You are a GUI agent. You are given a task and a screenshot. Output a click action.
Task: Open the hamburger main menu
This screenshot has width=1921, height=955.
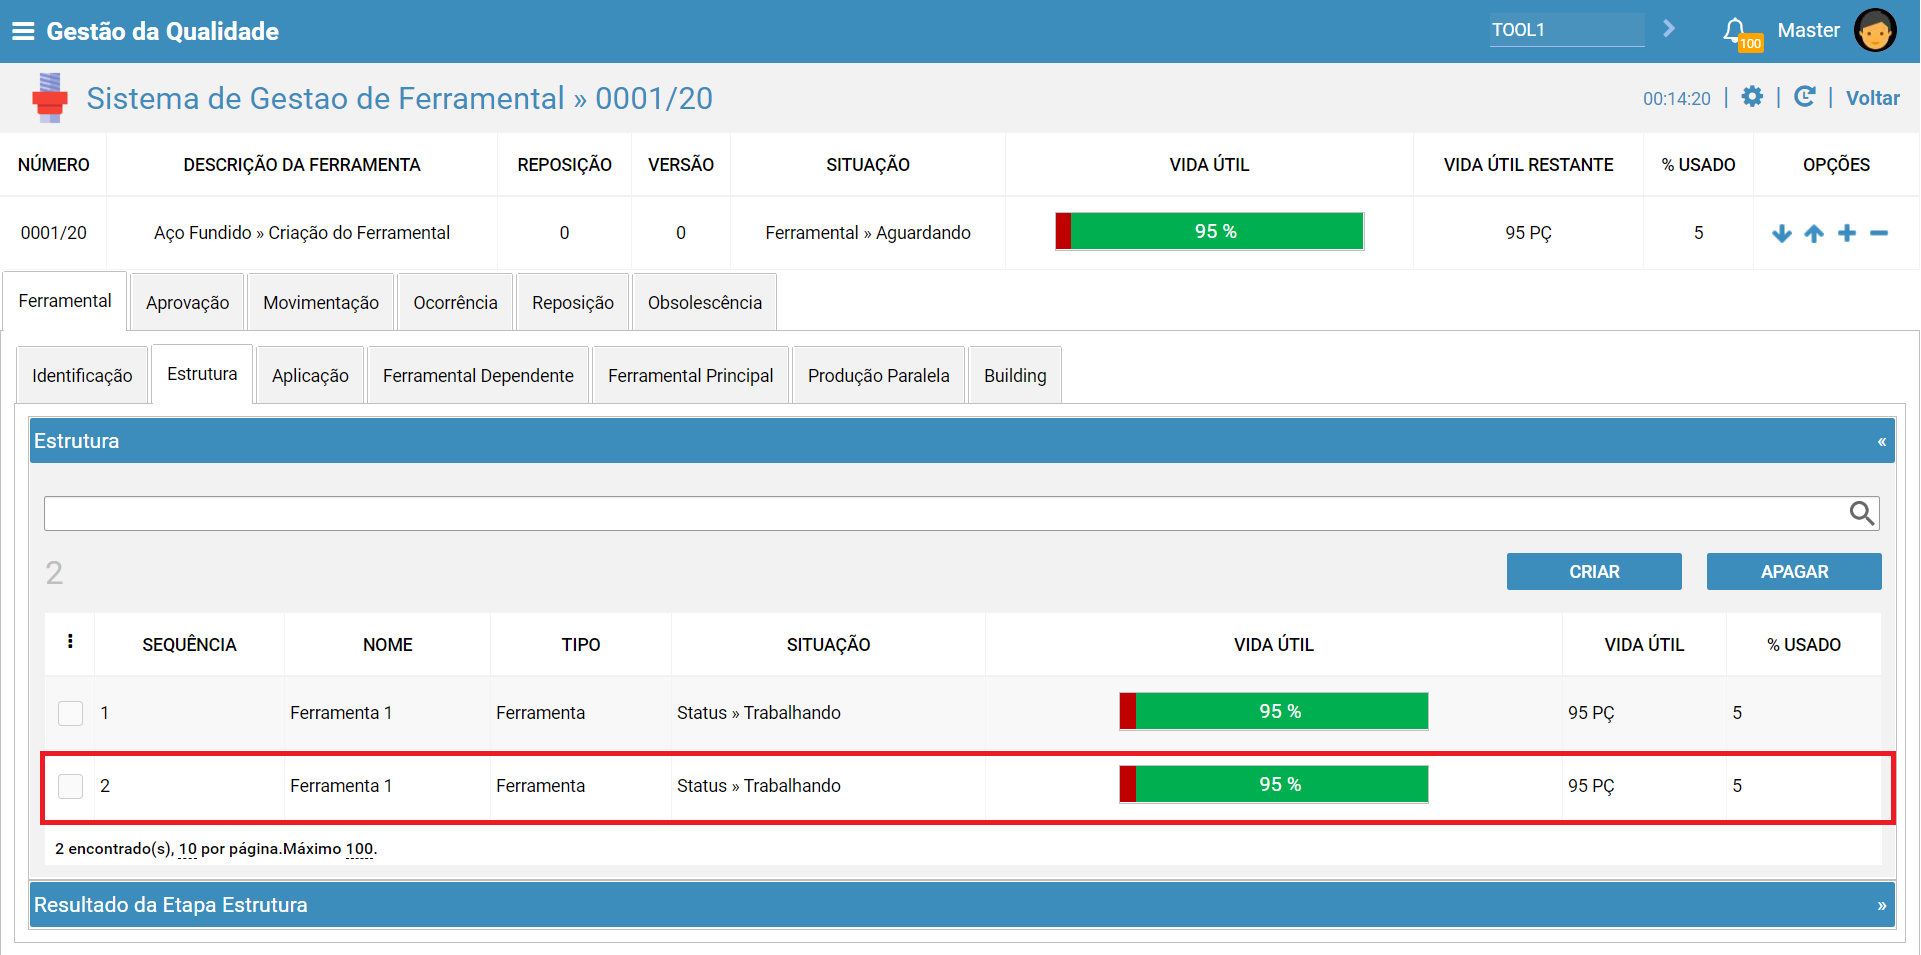(23, 31)
